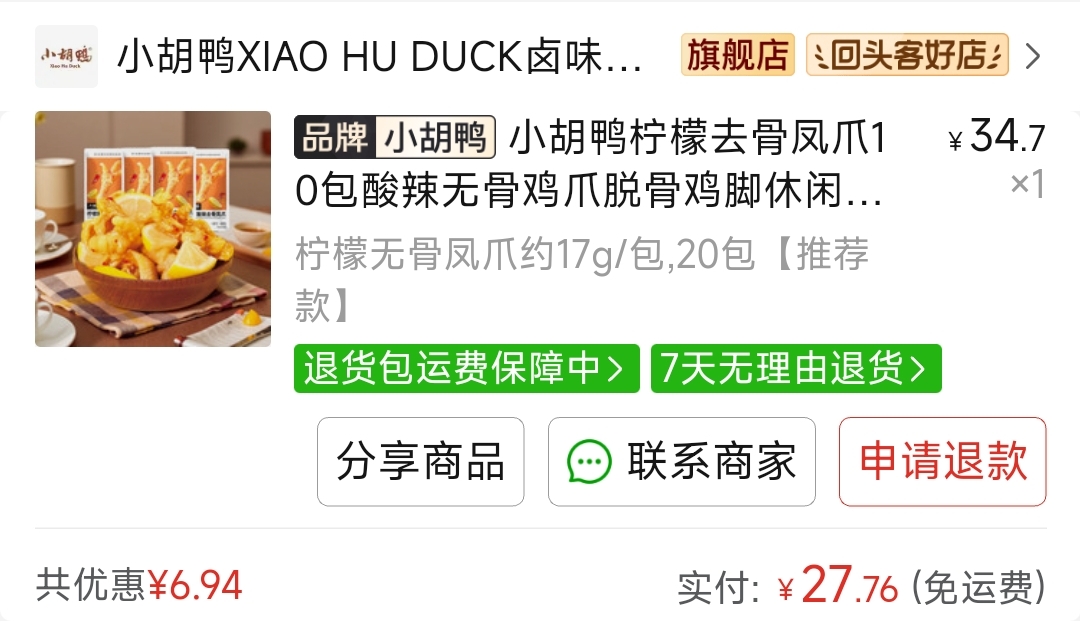
Task: Open the lemon chicken feet product thumbnail
Action: click(x=153, y=229)
